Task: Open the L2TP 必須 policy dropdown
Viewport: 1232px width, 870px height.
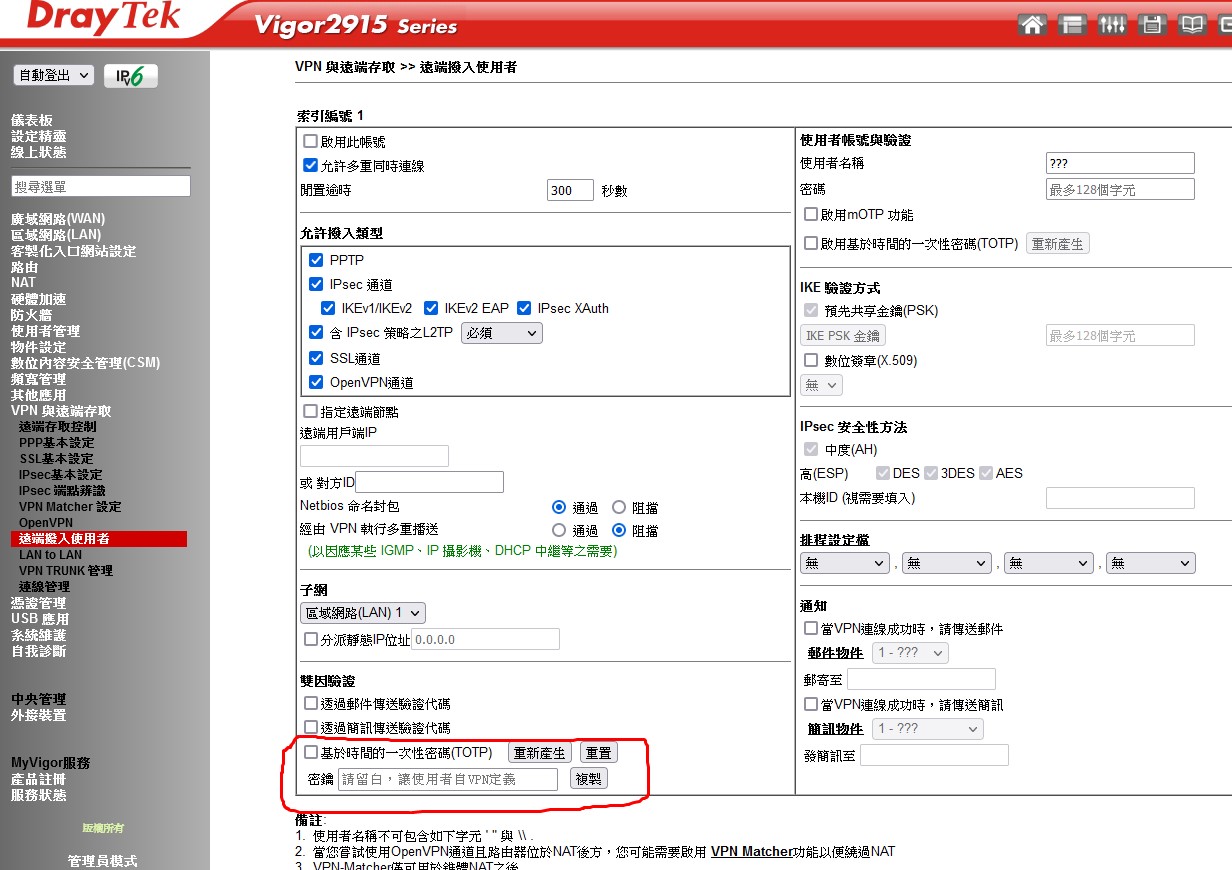Action: pyautogui.click(x=501, y=333)
